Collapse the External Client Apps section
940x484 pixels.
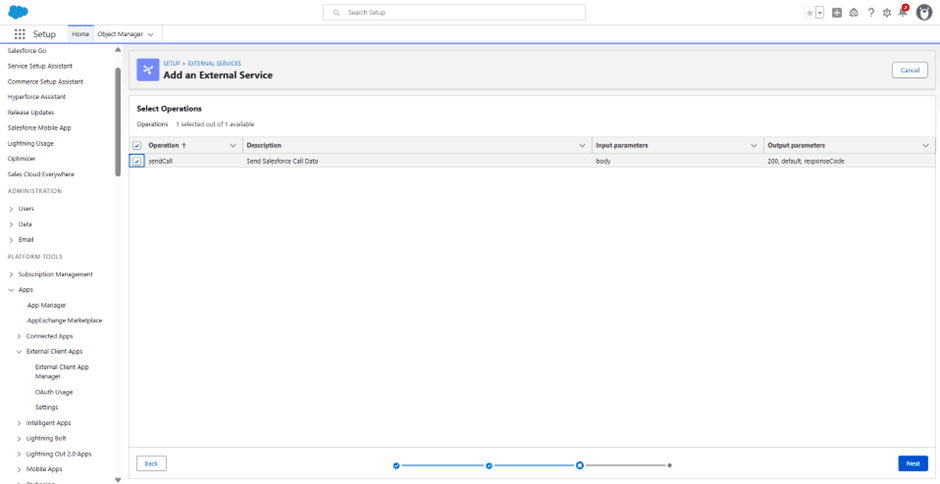19,352
